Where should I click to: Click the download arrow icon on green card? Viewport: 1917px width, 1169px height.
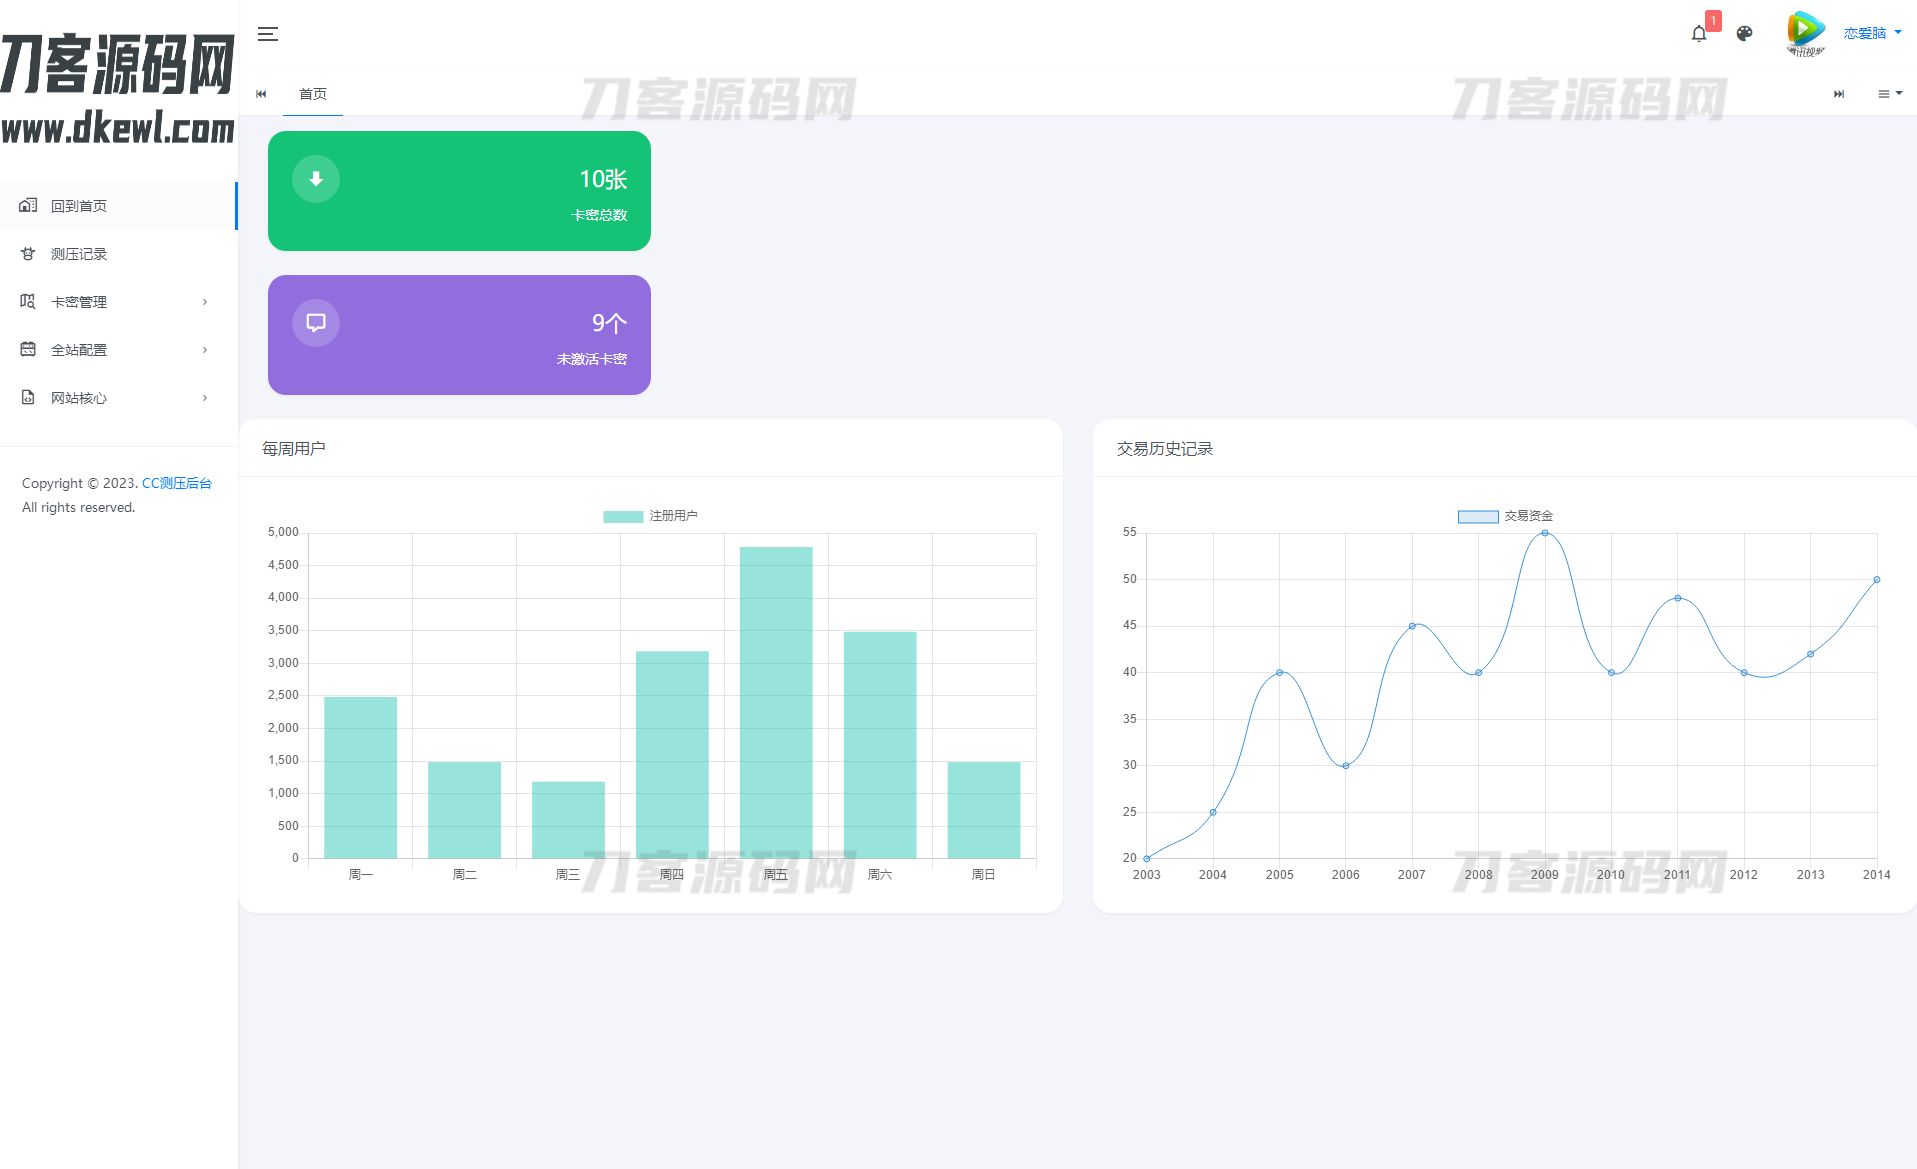tap(316, 179)
